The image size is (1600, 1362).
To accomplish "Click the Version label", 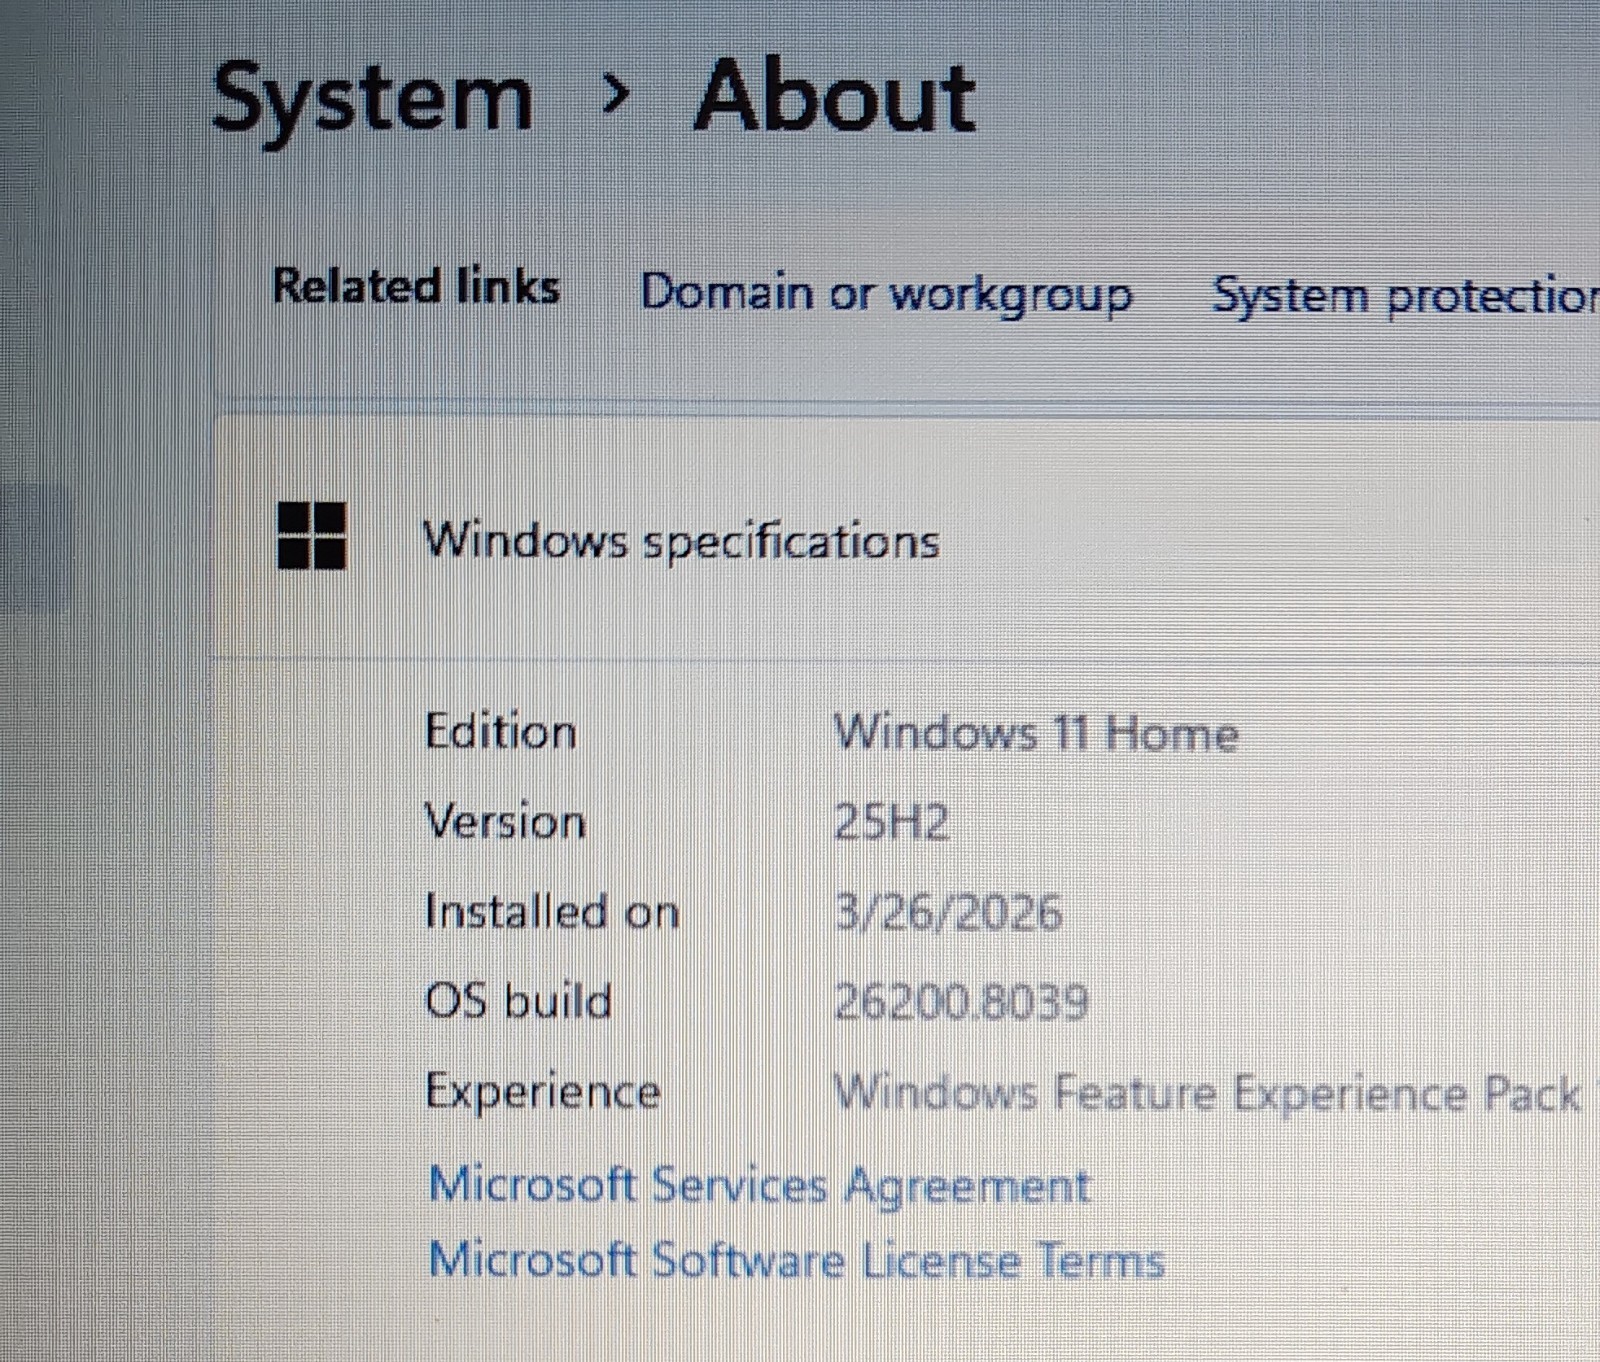I will 505,822.
